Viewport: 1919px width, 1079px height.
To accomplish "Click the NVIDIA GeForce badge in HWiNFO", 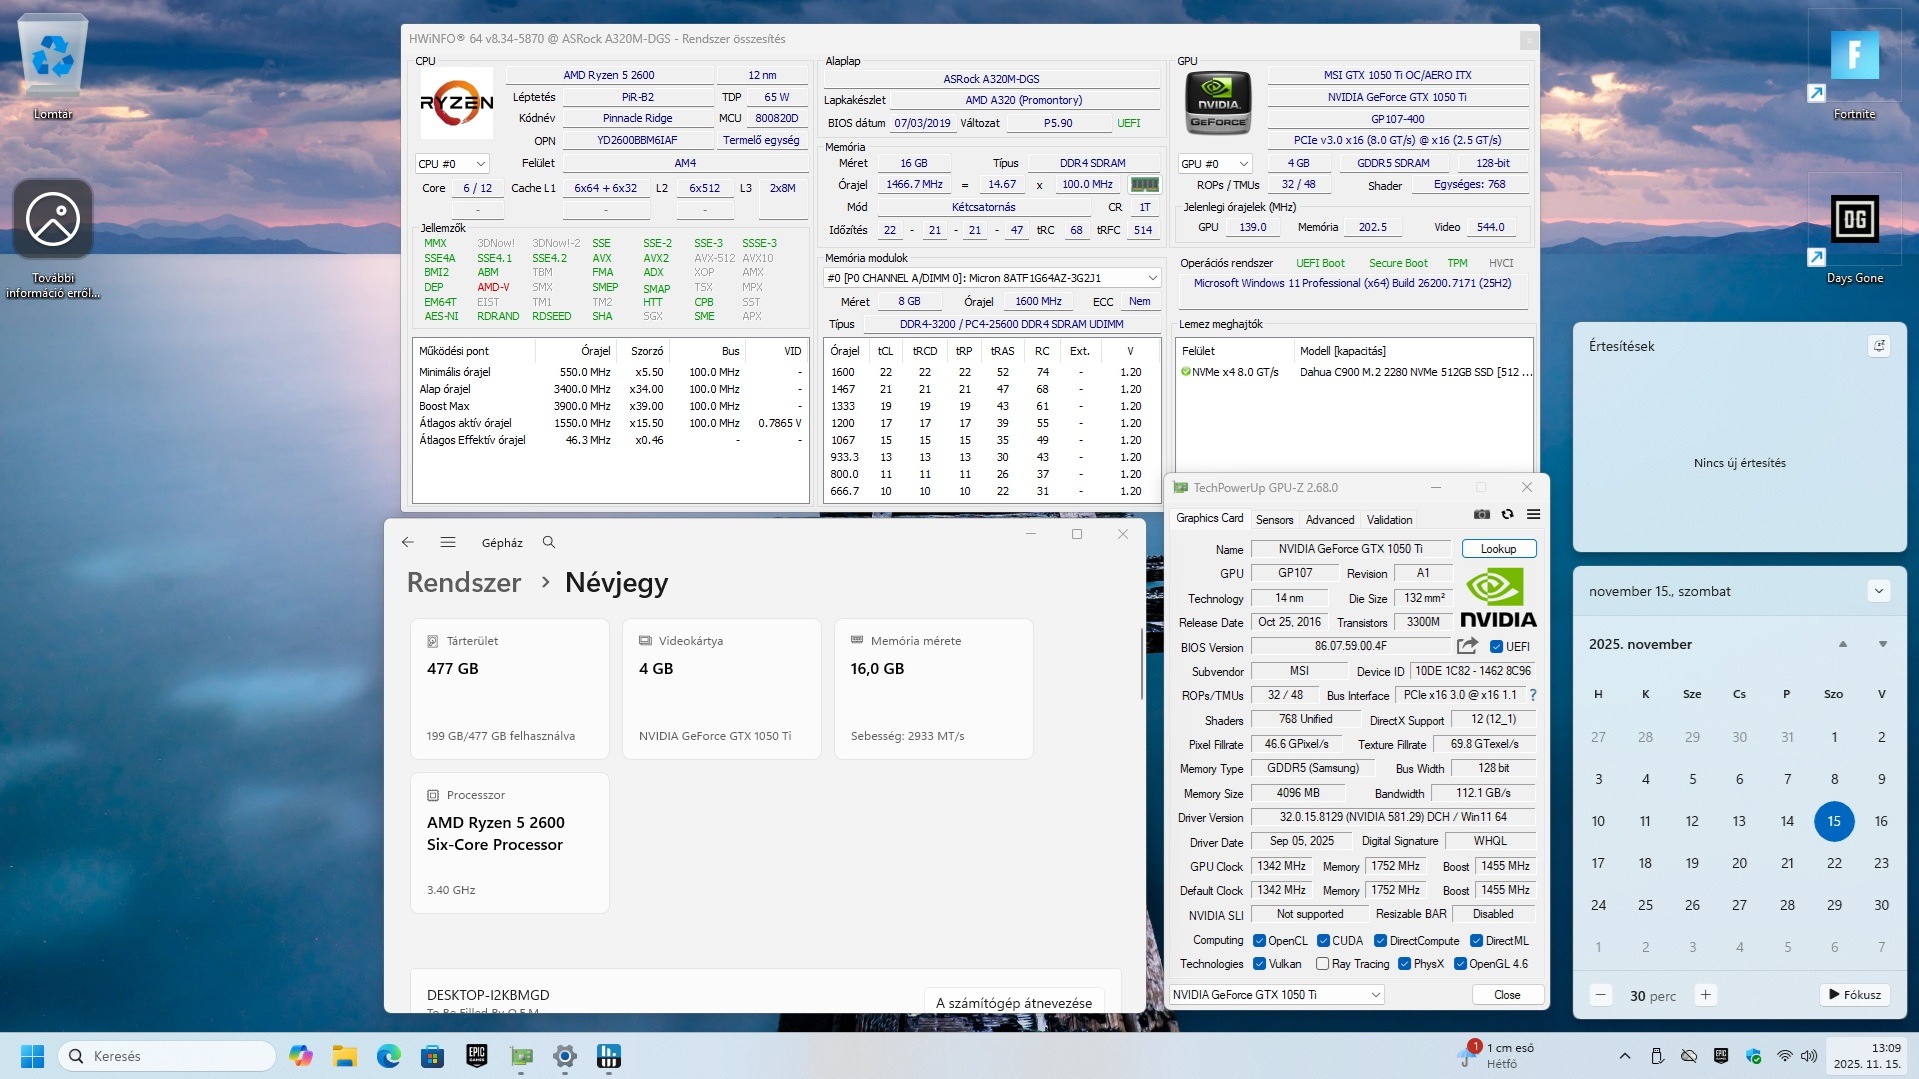I will coord(1218,103).
